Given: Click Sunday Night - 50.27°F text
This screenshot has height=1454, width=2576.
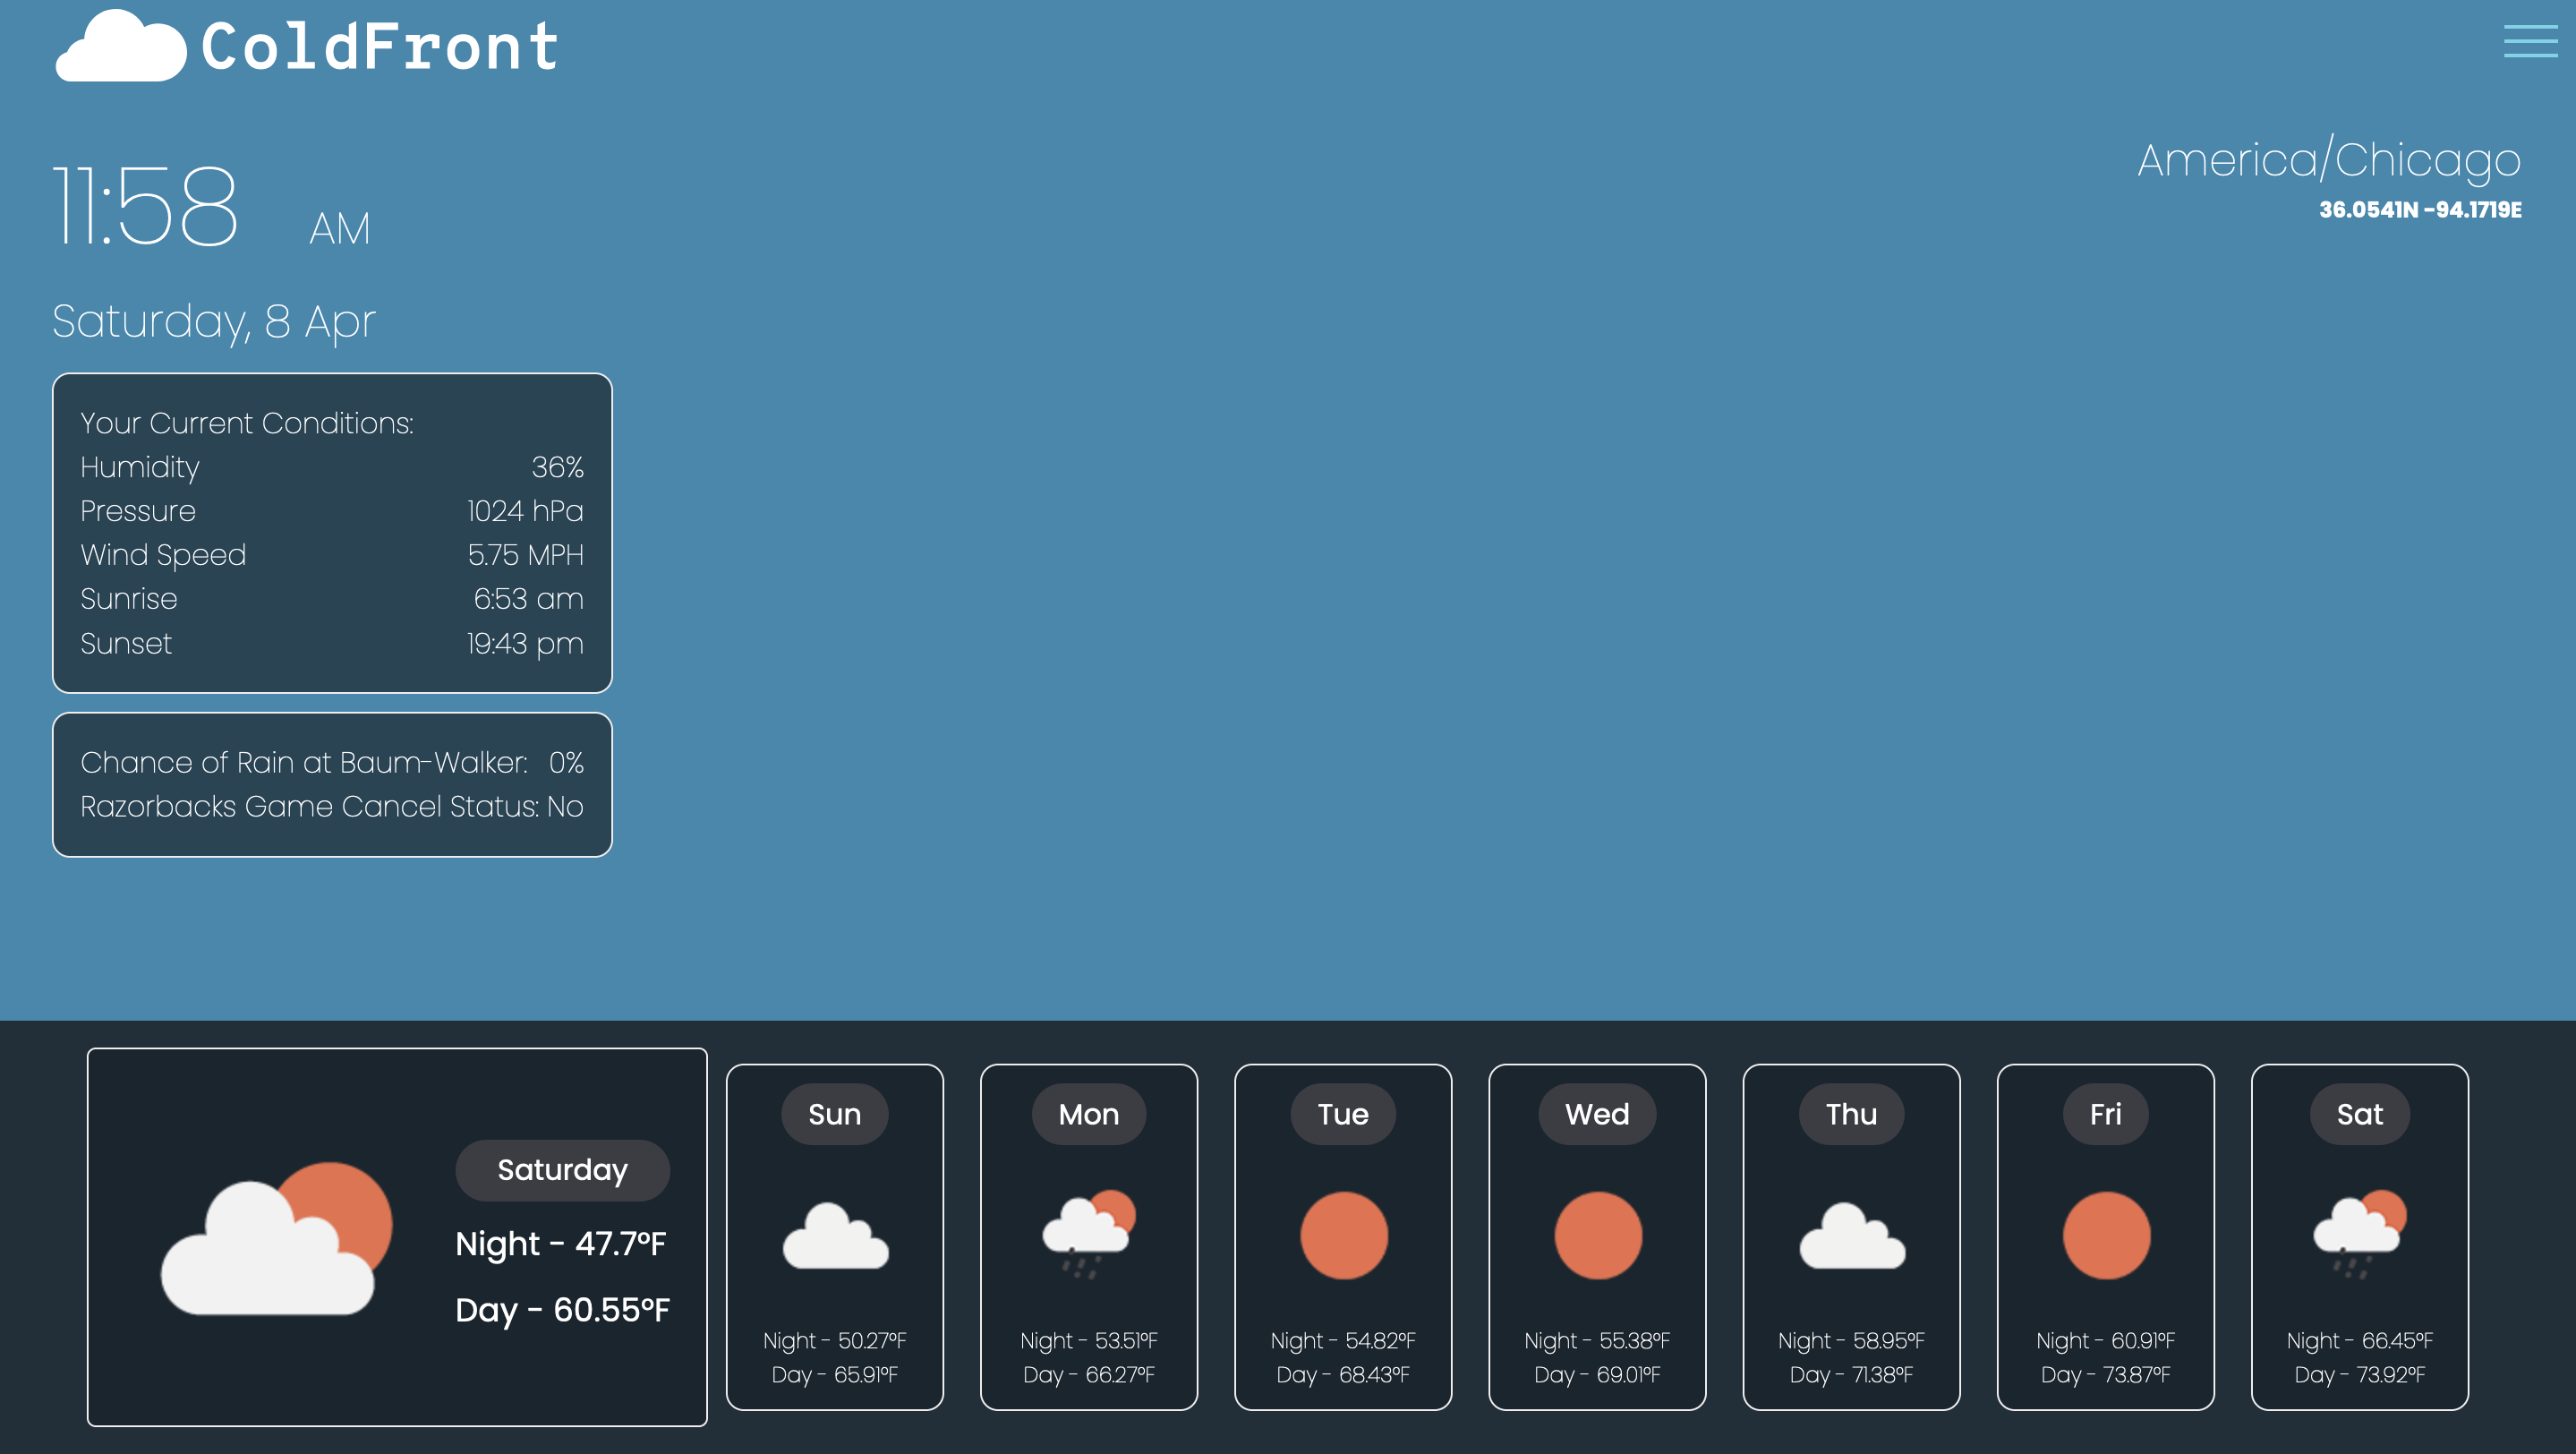Looking at the screenshot, I should [835, 1340].
